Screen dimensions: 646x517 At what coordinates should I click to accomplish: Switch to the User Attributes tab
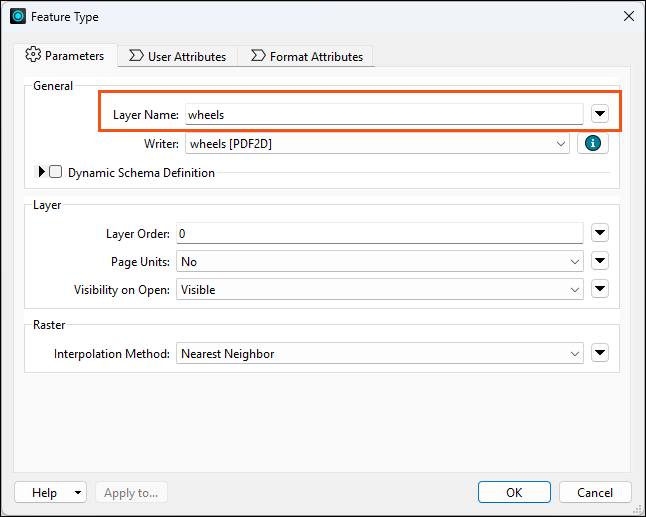(x=178, y=56)
